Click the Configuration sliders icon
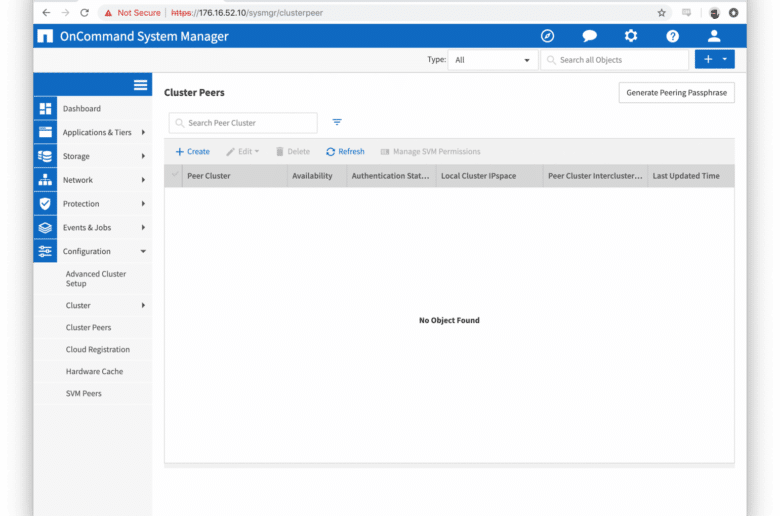 pyautogui.click(x=45, y=251)
